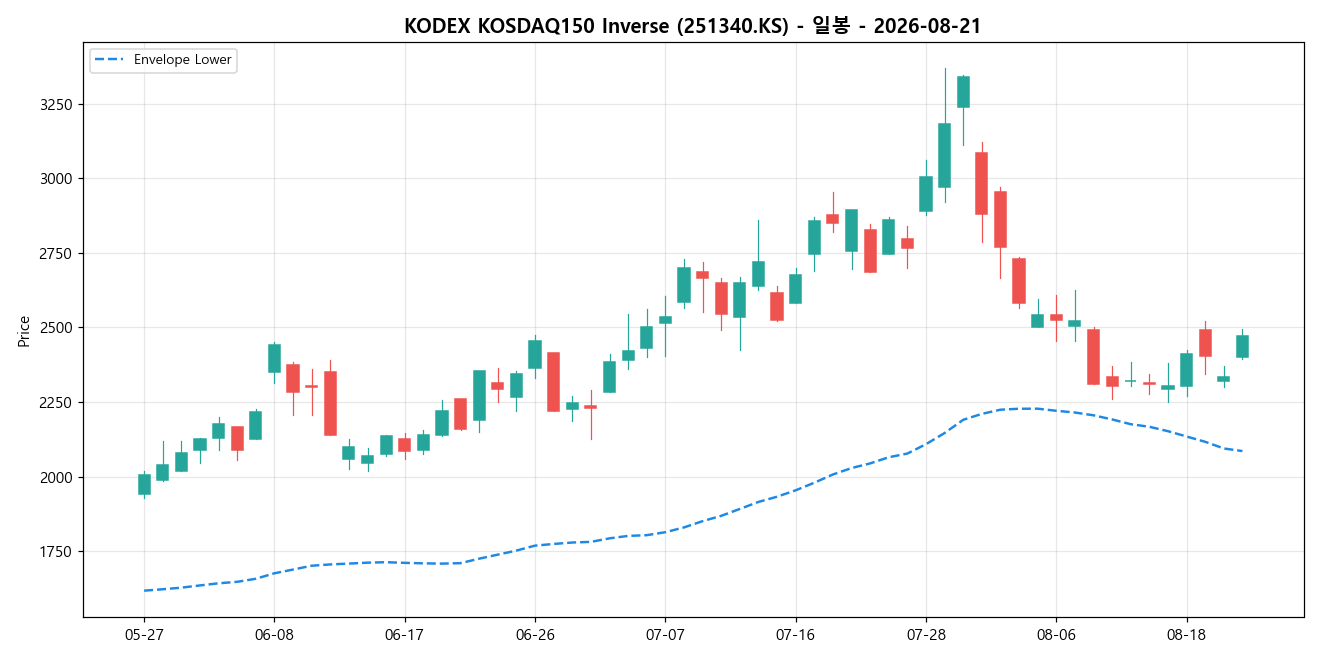Image resolution: width=1320 pixels, height=660 pixels.
Task: Click the green candle at 06-08
Action: coord(274,358)
